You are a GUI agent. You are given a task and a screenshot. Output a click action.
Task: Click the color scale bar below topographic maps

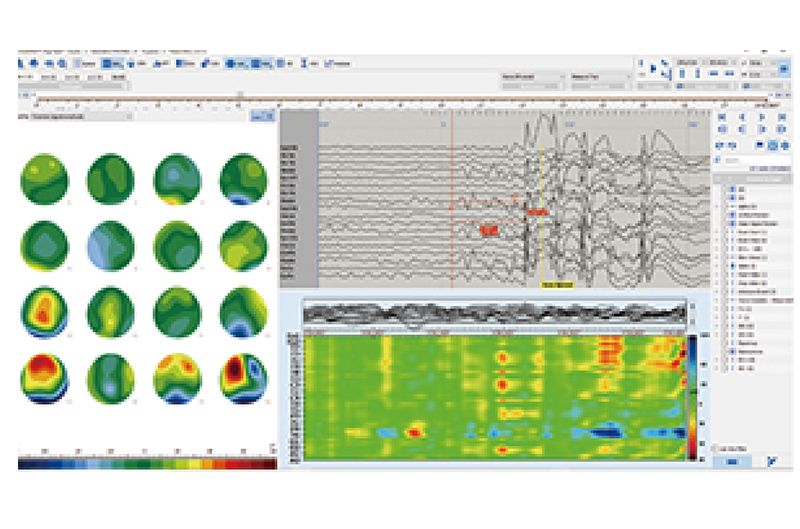click(147, 464)
